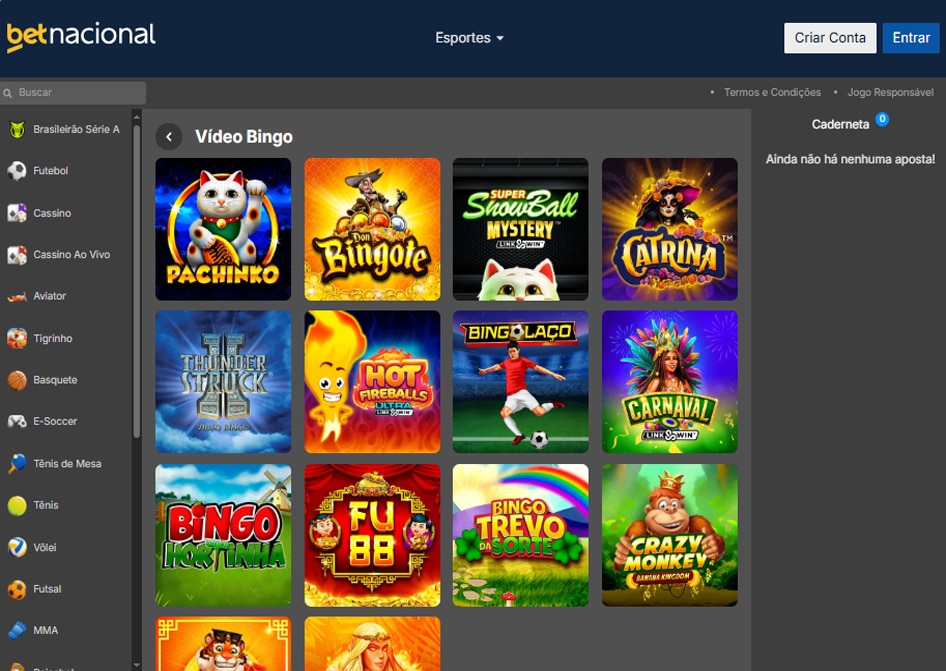
Task: Click the Entrar login button
Action: pos(910,38)
